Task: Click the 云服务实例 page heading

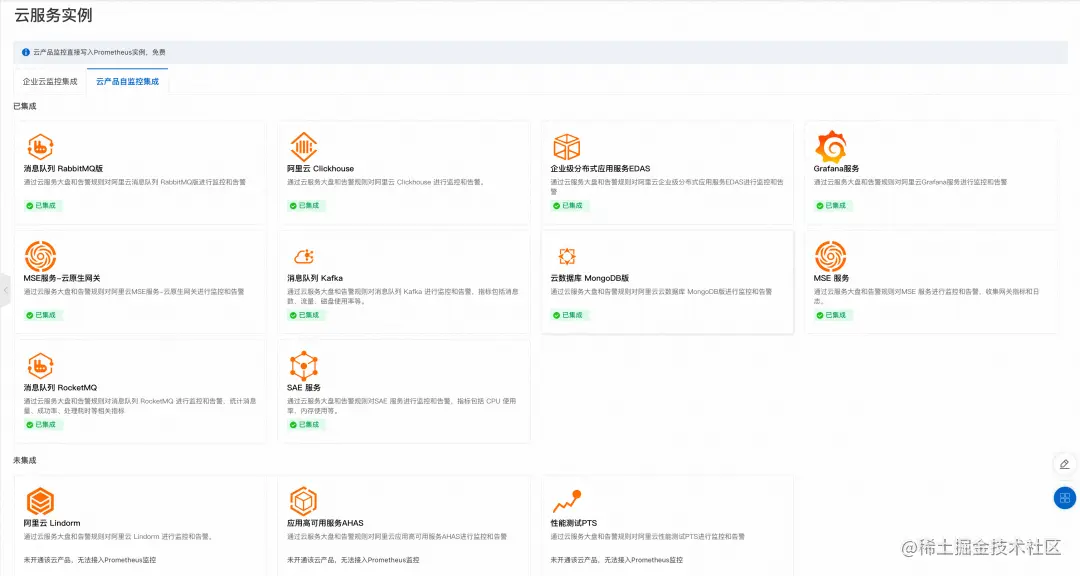Action: click(54, 15)
